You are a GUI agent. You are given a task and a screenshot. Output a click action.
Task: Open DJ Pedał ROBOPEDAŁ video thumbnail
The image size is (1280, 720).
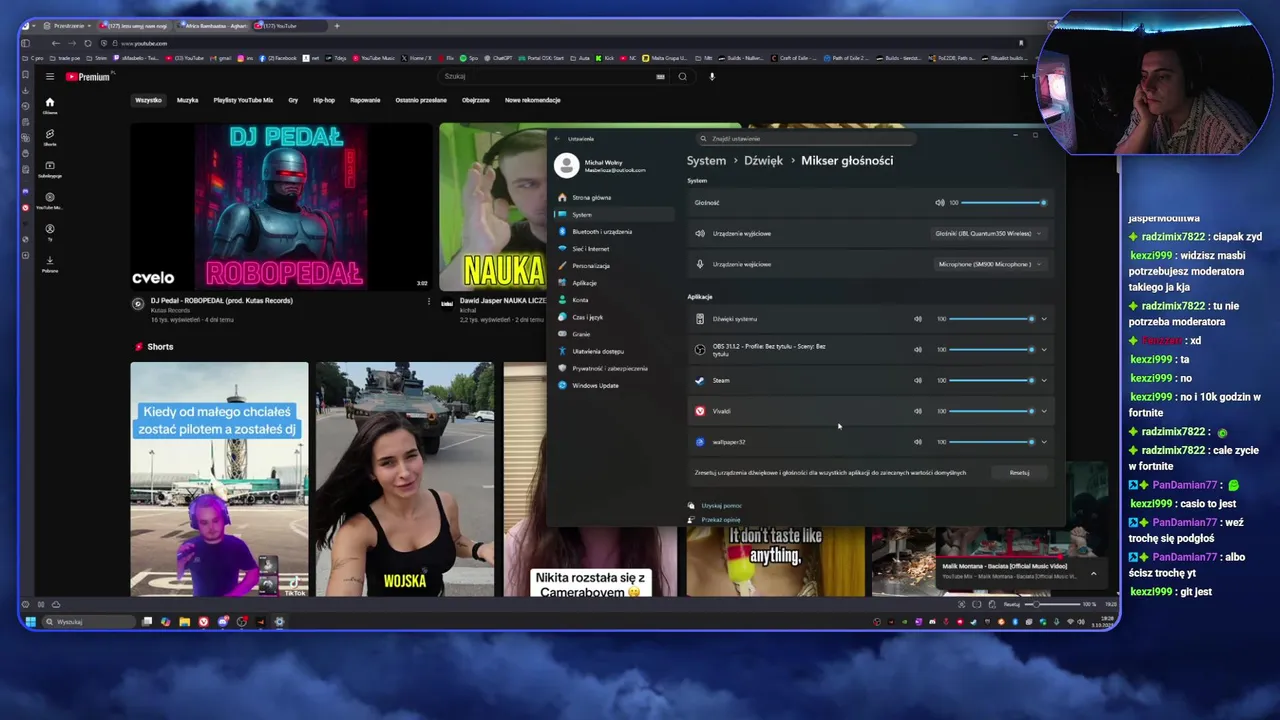point(282,207)
